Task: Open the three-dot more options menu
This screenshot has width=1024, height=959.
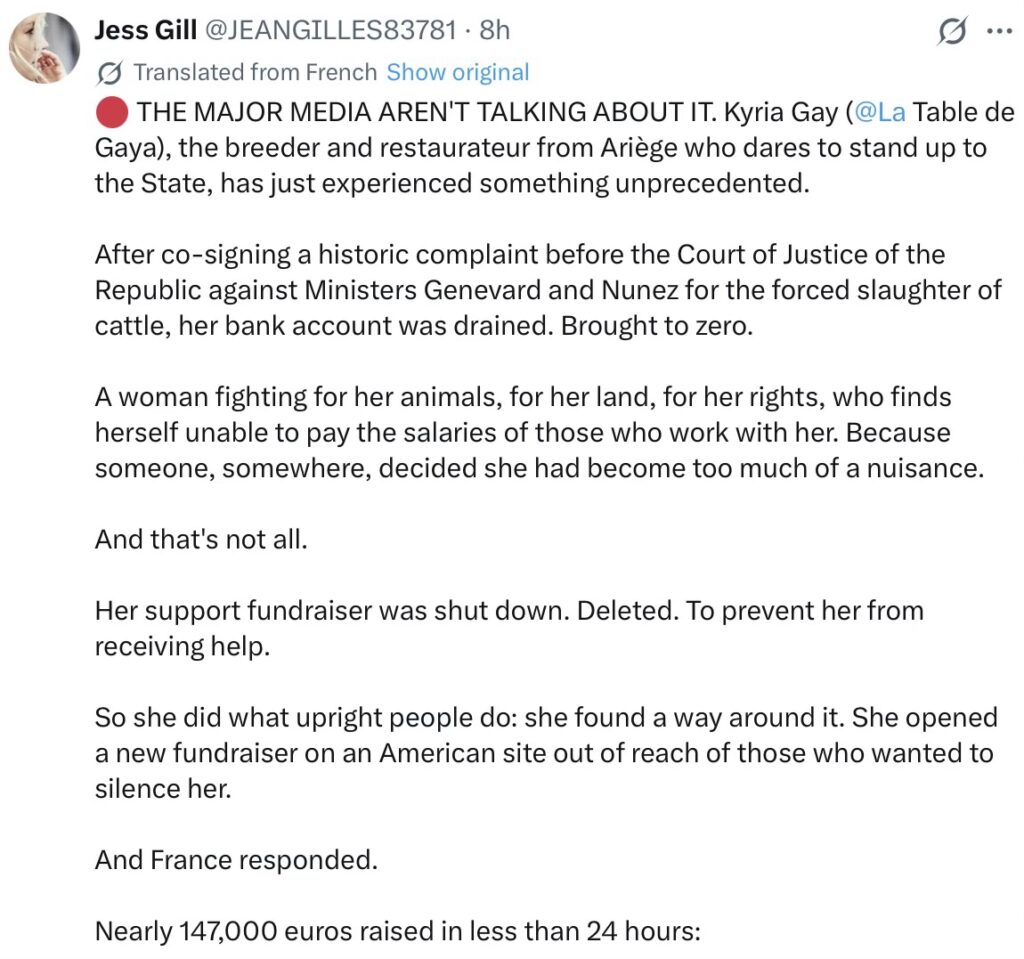Action: tap(999, 31)
